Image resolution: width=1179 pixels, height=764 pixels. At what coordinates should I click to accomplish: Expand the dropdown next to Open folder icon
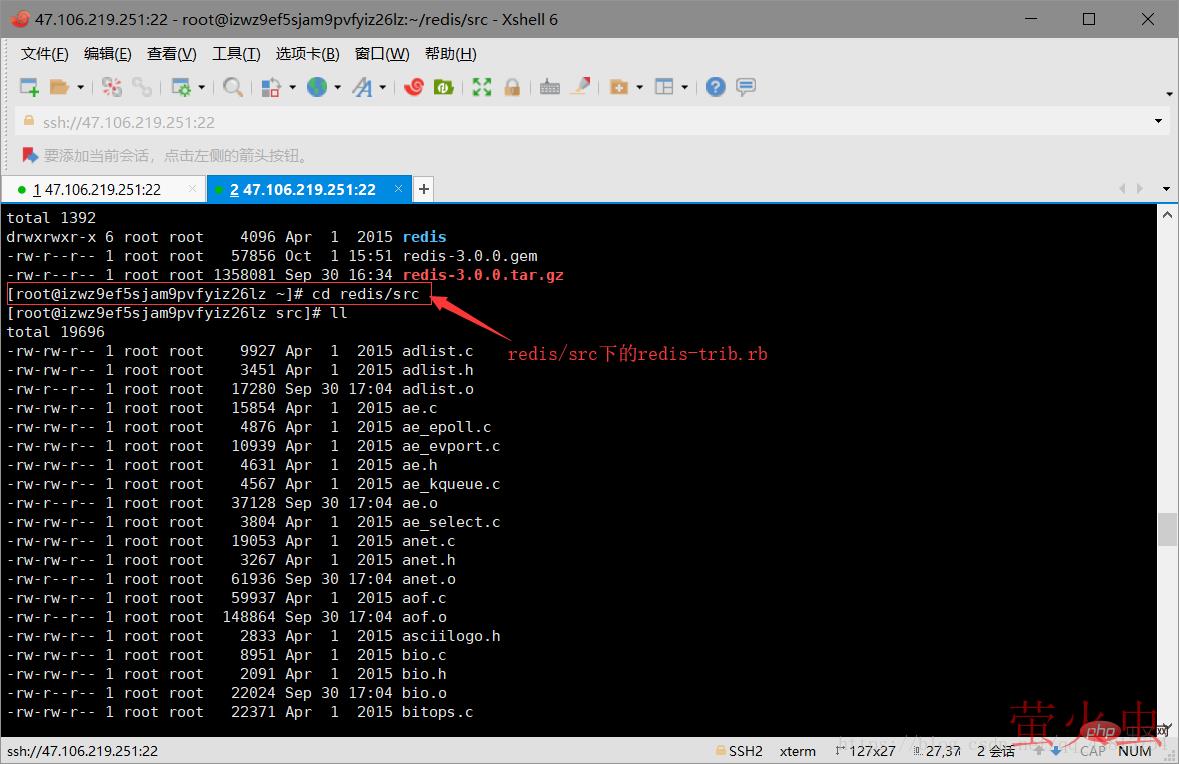pyautogui.click(x=81, y=88)
